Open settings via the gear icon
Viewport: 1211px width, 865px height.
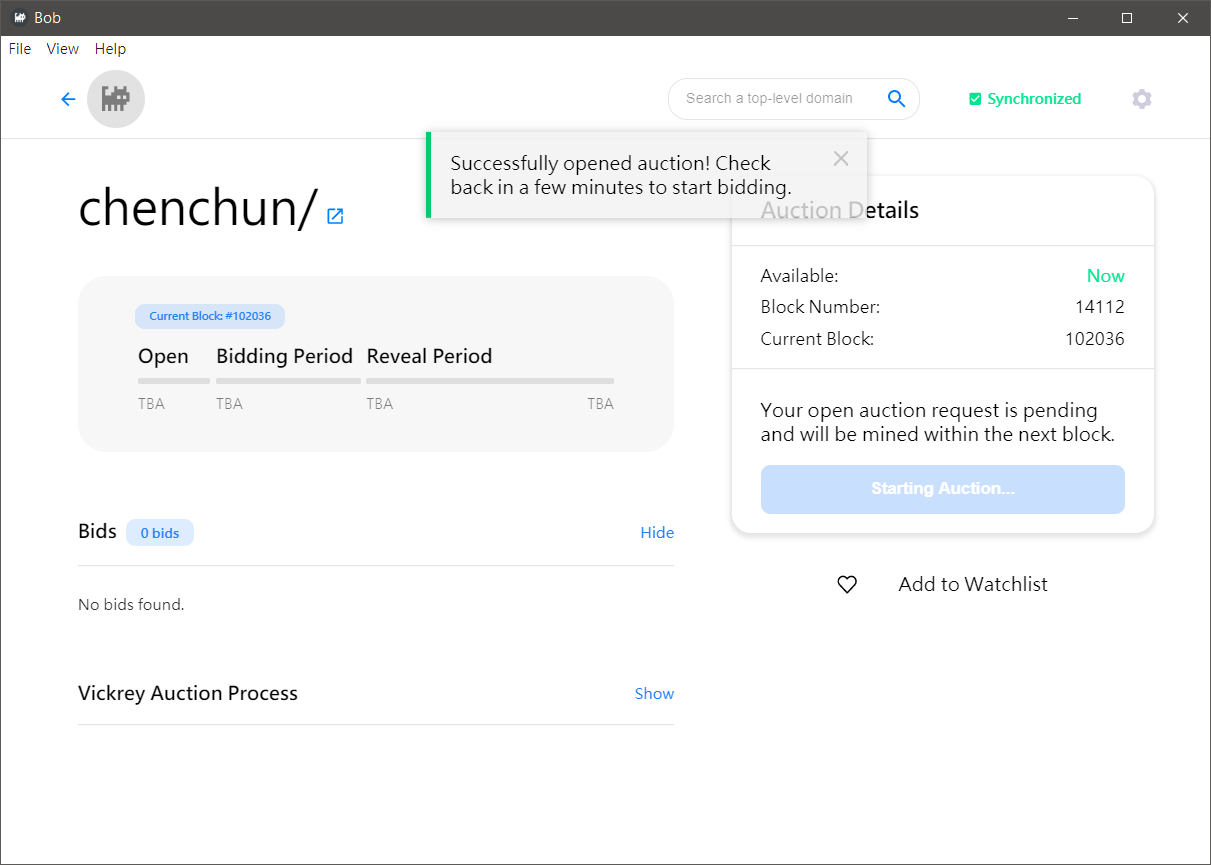click(x=1141, y=99)
